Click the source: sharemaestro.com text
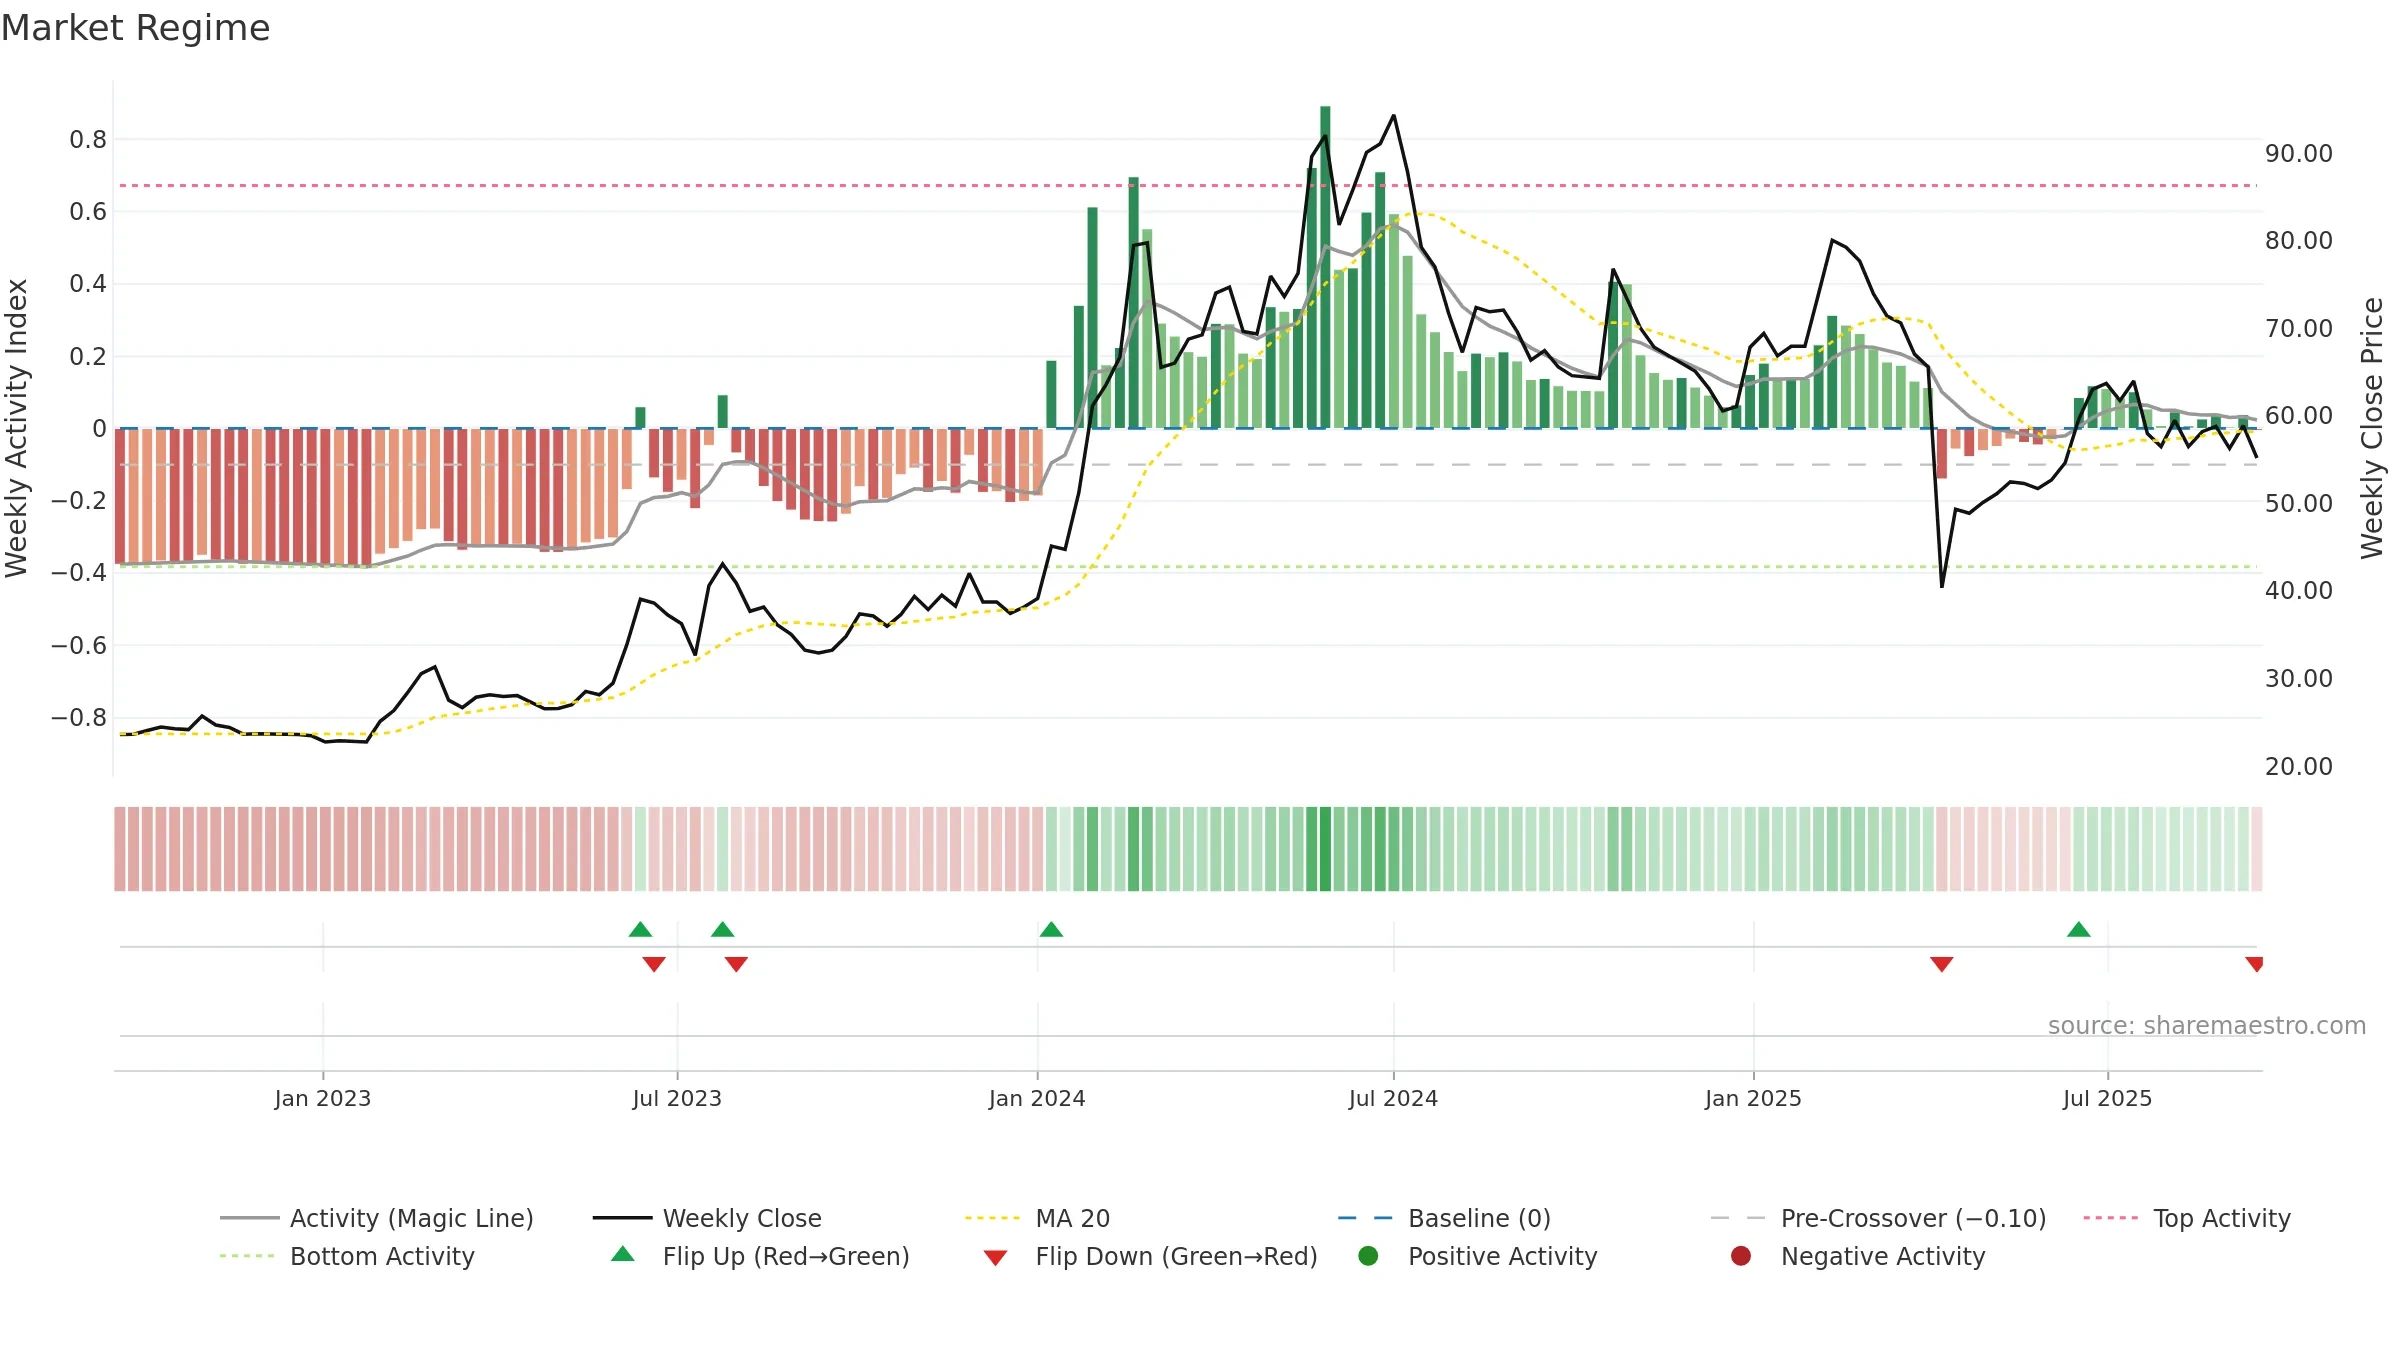Image resolution: width=2400 pixels, height=1350 pixels. click(2207, 1026)
